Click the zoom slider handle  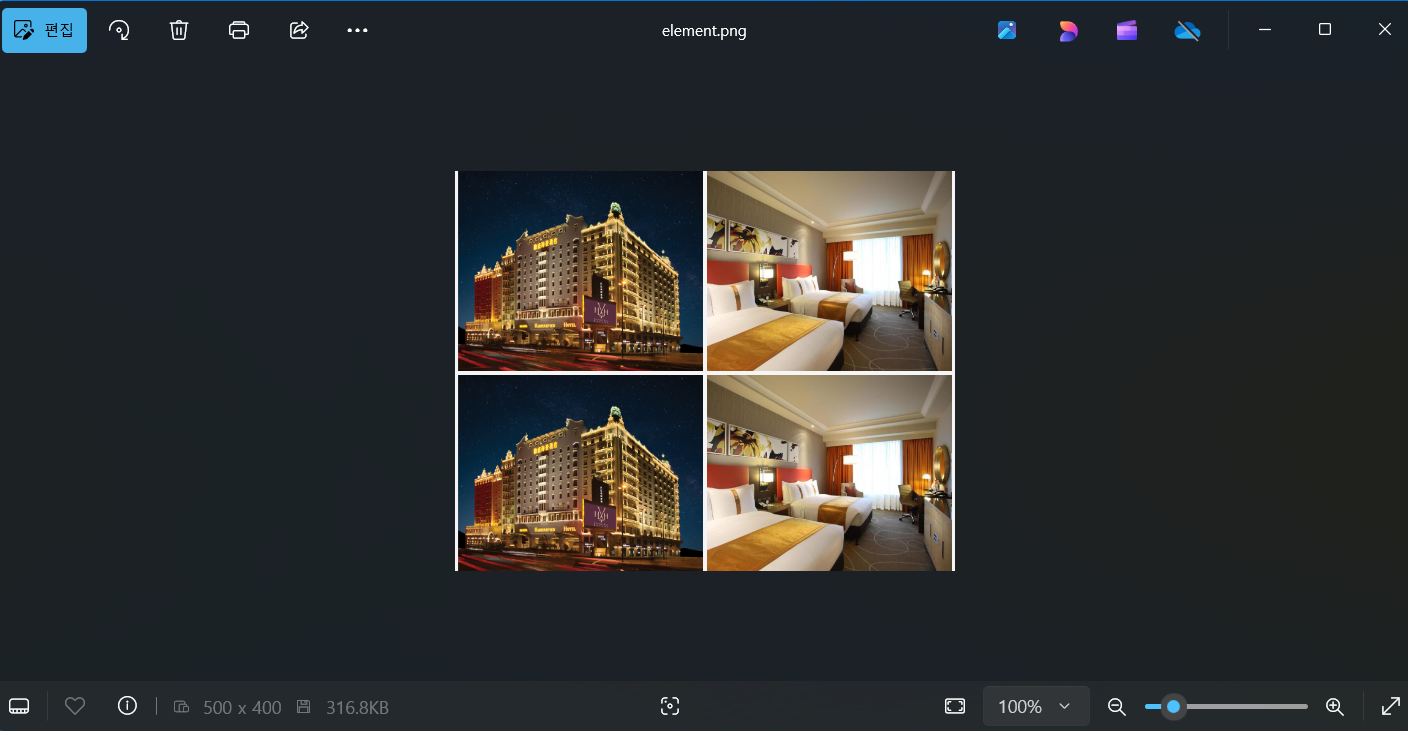pyautogui.click(x=1174, y=707)
